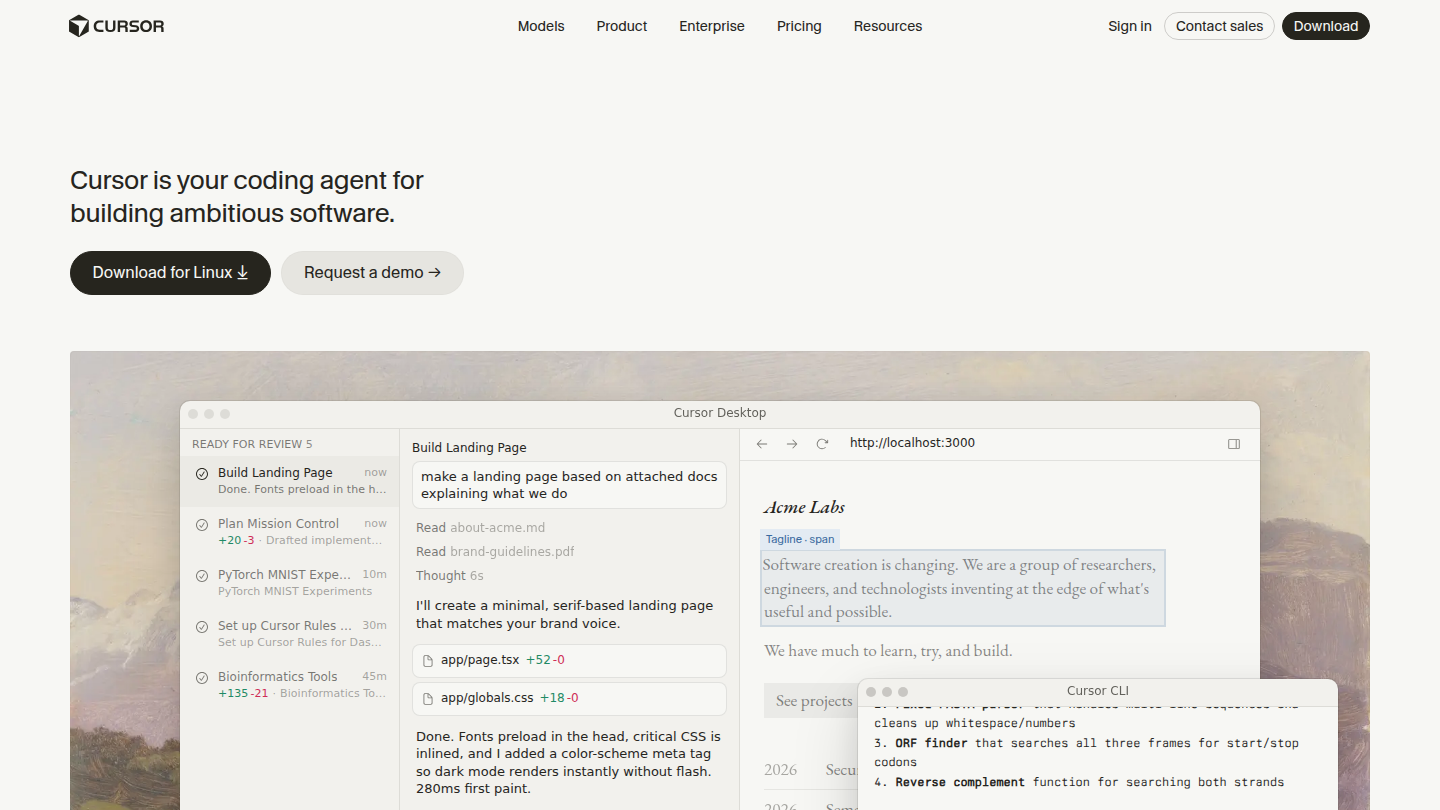This screenshot has height=810, width=1440.
Task: Click the Contact sales button
Action: click(1219, 26)
